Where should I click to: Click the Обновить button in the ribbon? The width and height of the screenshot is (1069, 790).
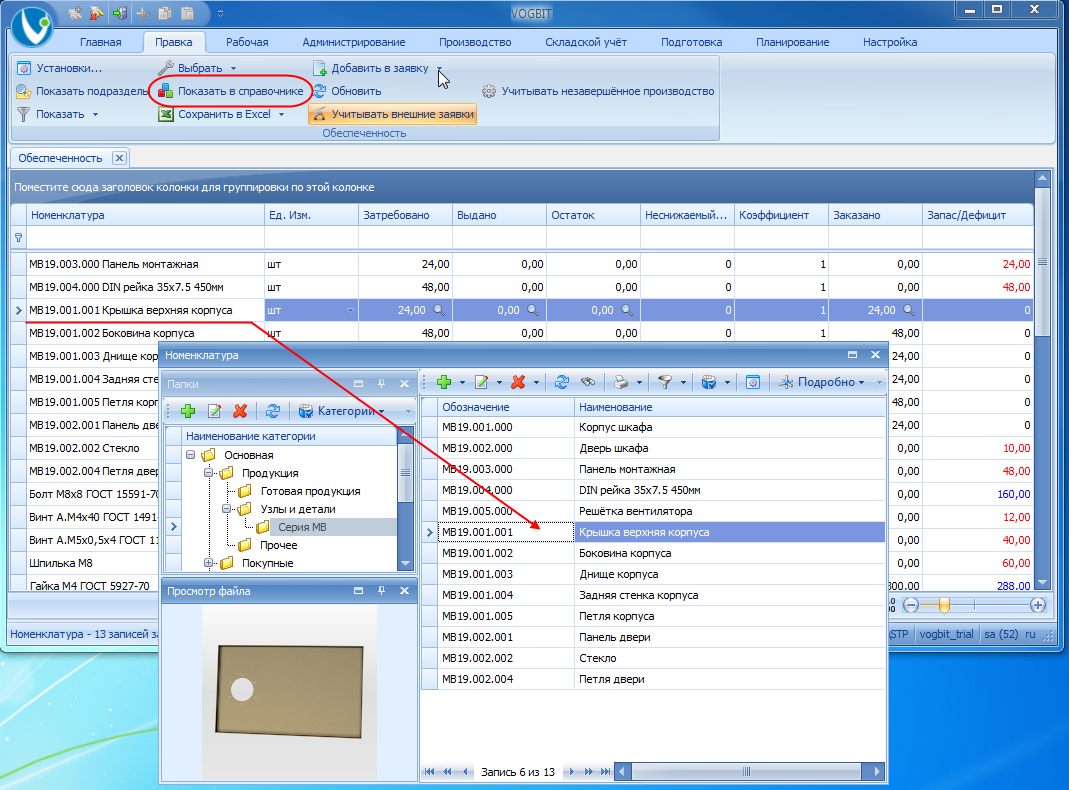[347, 91]
